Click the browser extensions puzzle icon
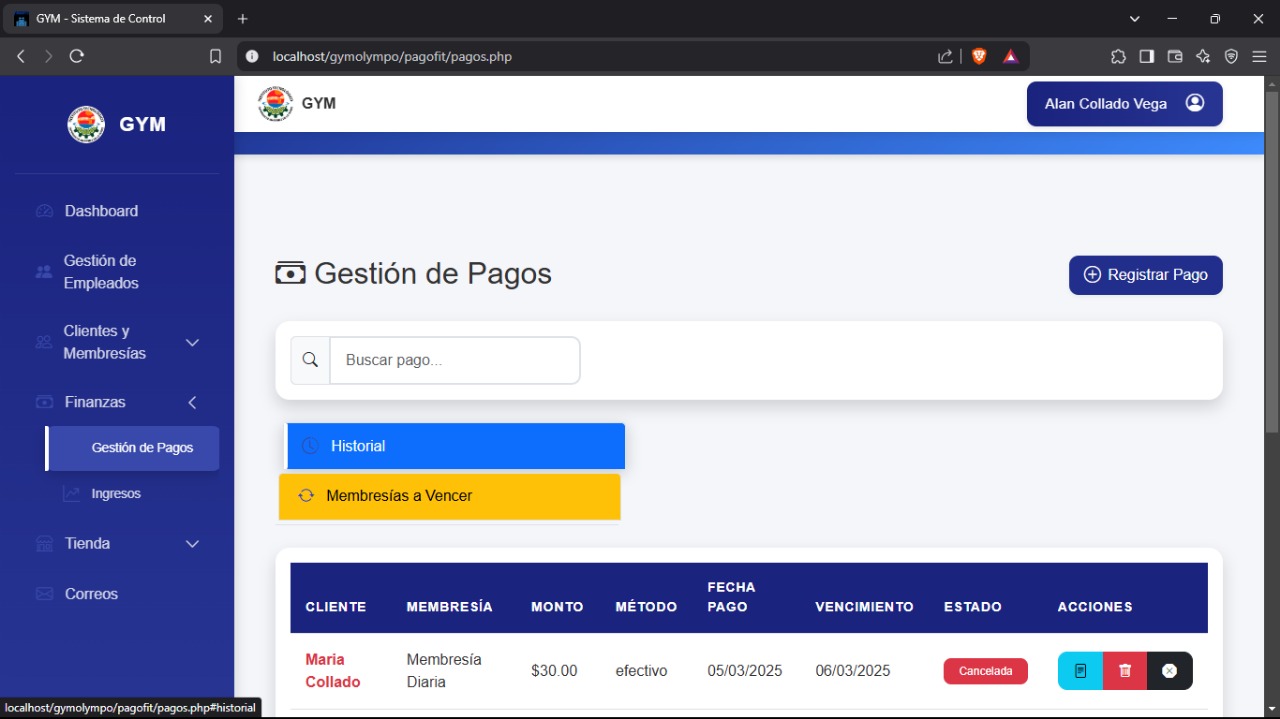 click(x=1118, y=57)
